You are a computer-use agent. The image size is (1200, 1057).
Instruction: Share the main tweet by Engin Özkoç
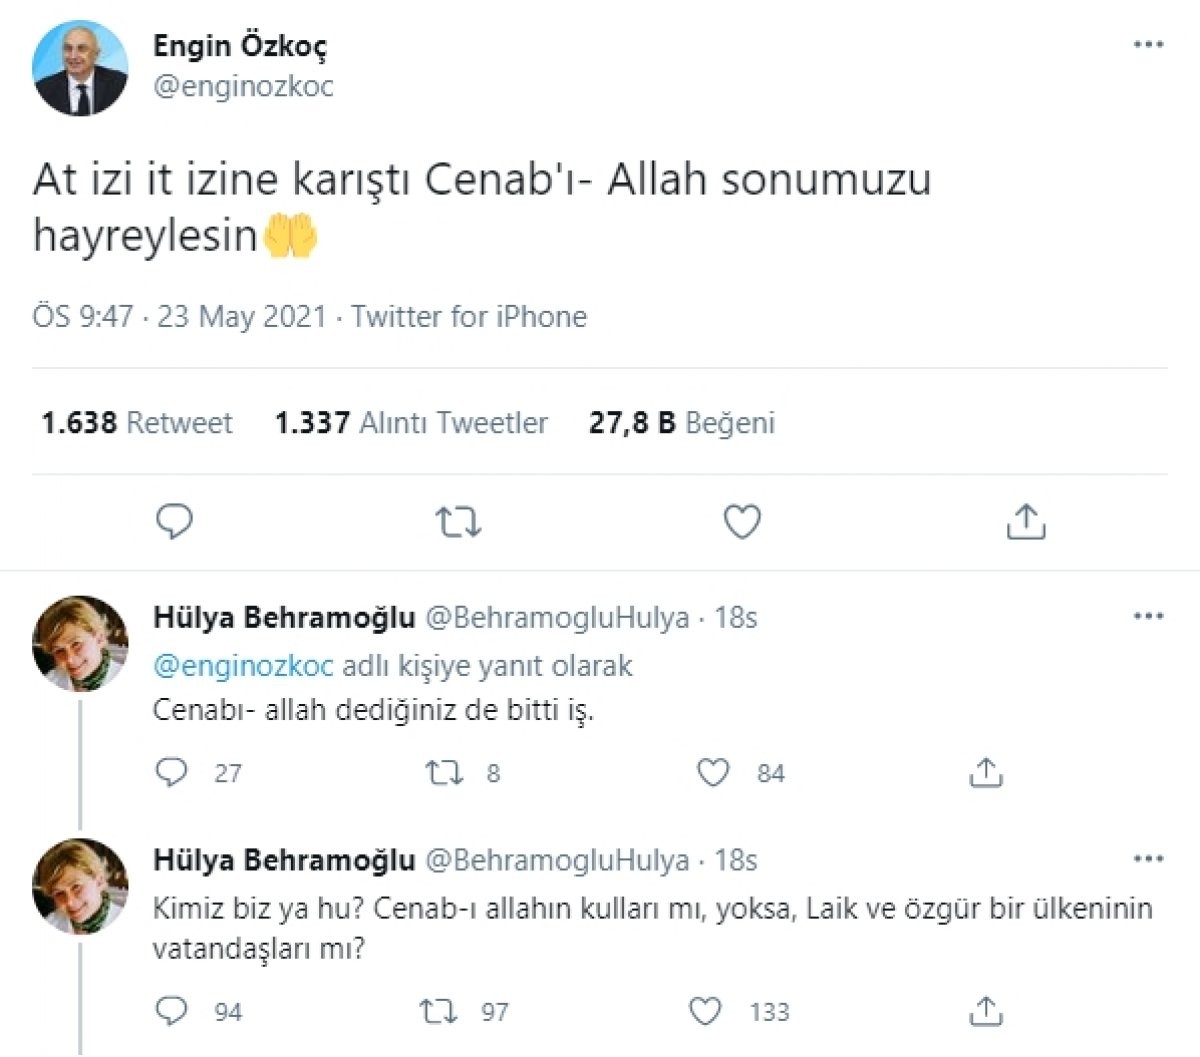click(1025, 521)
